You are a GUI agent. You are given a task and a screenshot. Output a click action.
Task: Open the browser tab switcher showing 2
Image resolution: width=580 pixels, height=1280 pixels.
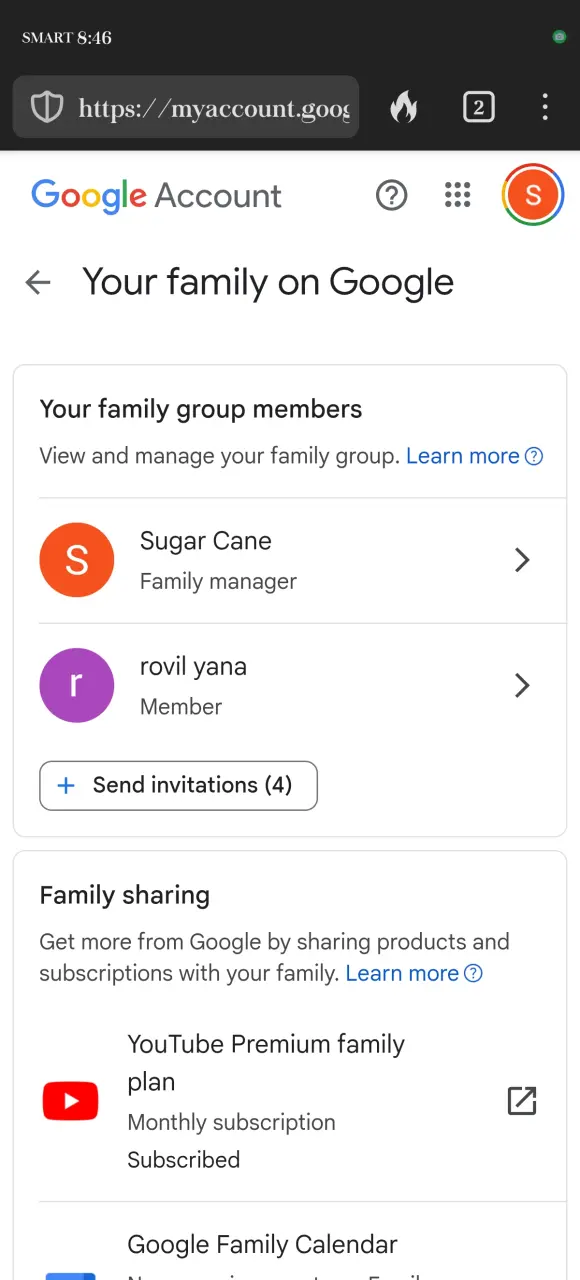click(479, 107)
